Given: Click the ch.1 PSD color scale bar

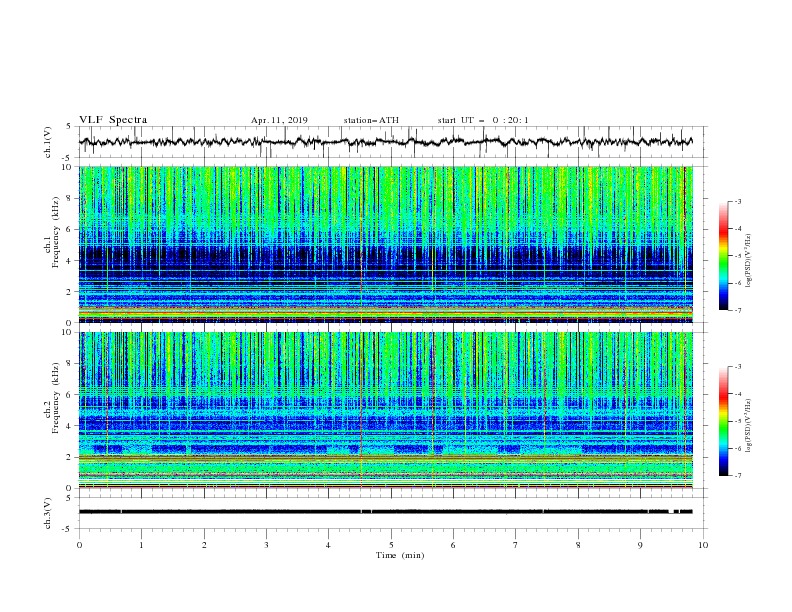Looking at the screenshot, I should (x=724, y=256).
